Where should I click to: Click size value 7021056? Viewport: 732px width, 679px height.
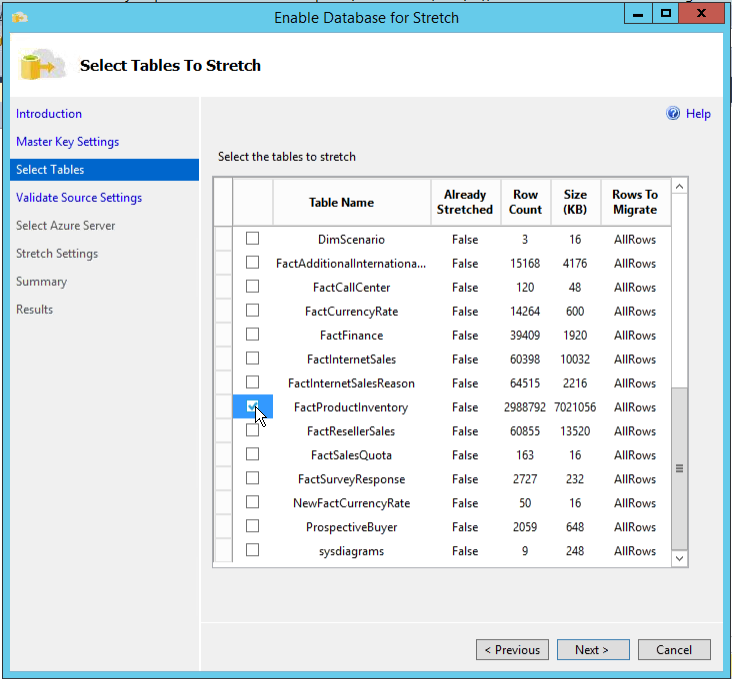click(575, 407)
